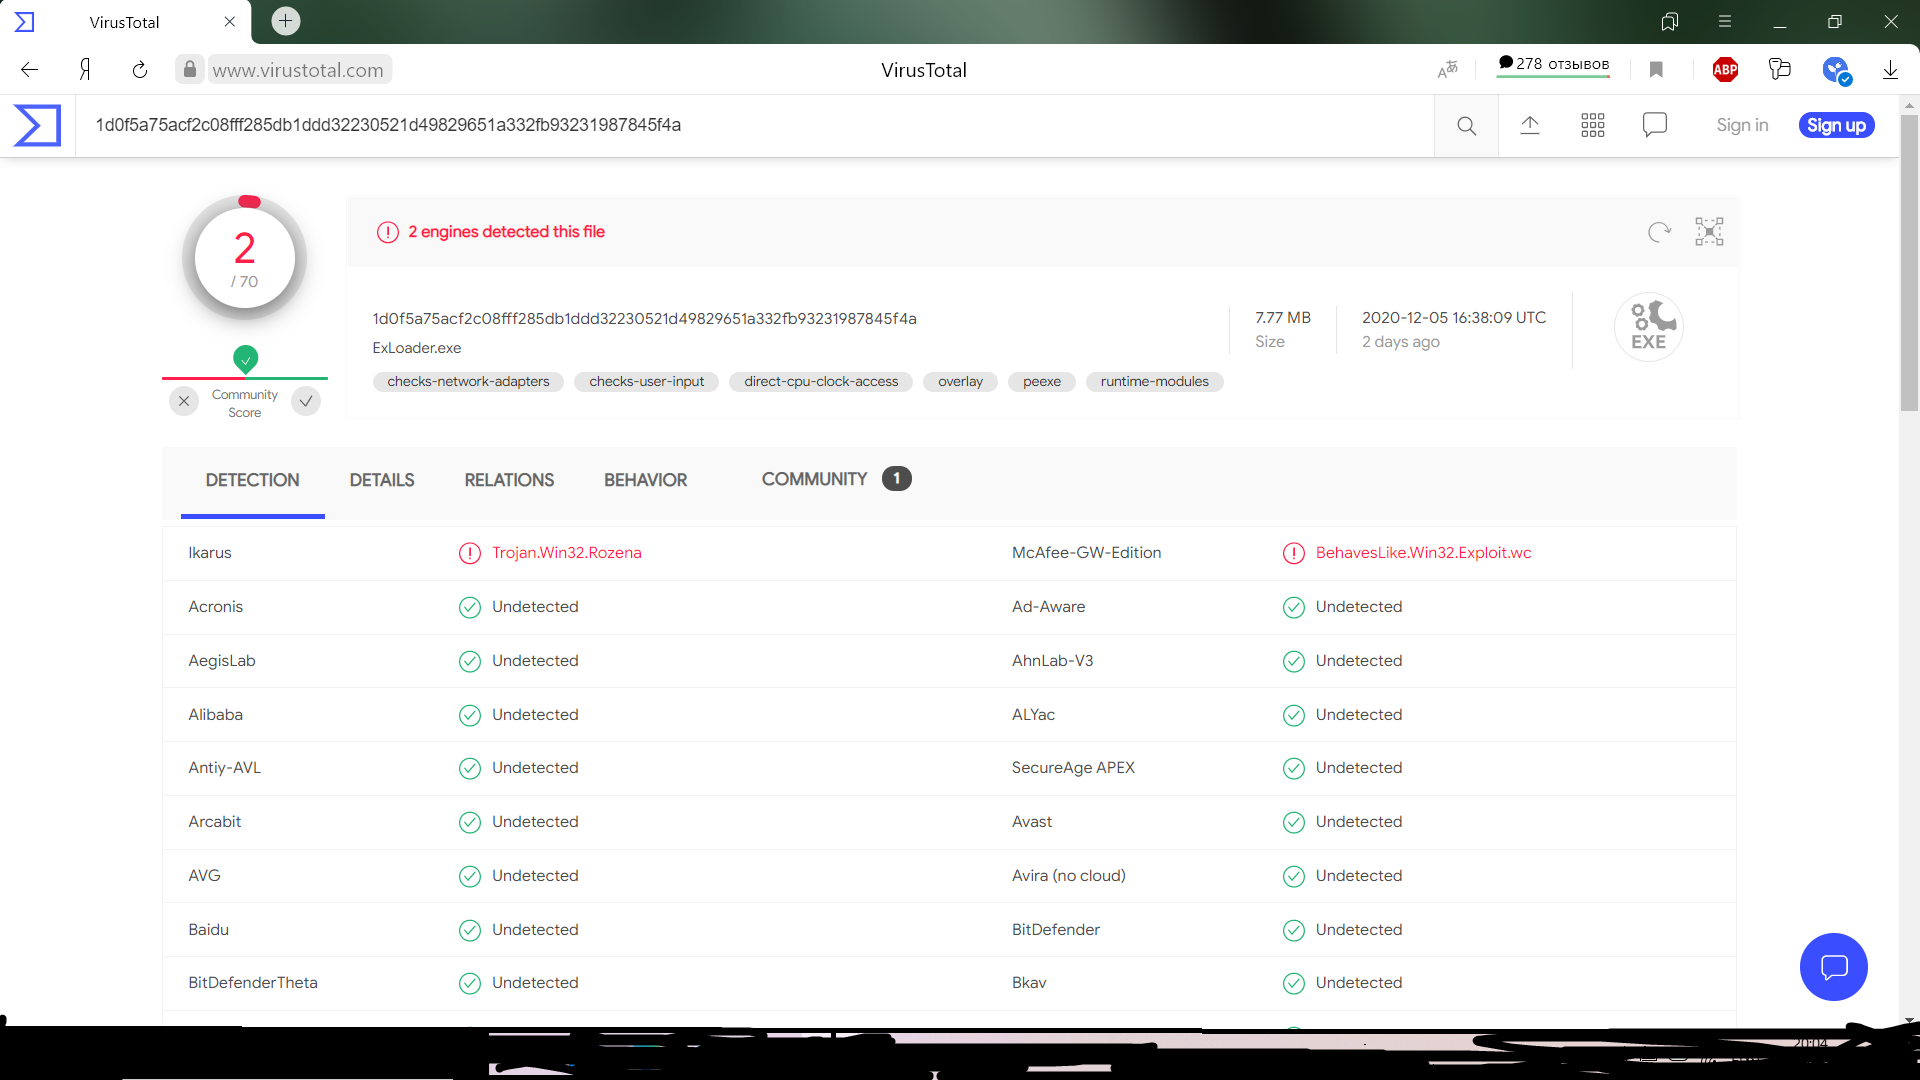Bookmark this page with the bookmark icon
Viewport: 1920px width, 1080px height.
[1656, 69]
